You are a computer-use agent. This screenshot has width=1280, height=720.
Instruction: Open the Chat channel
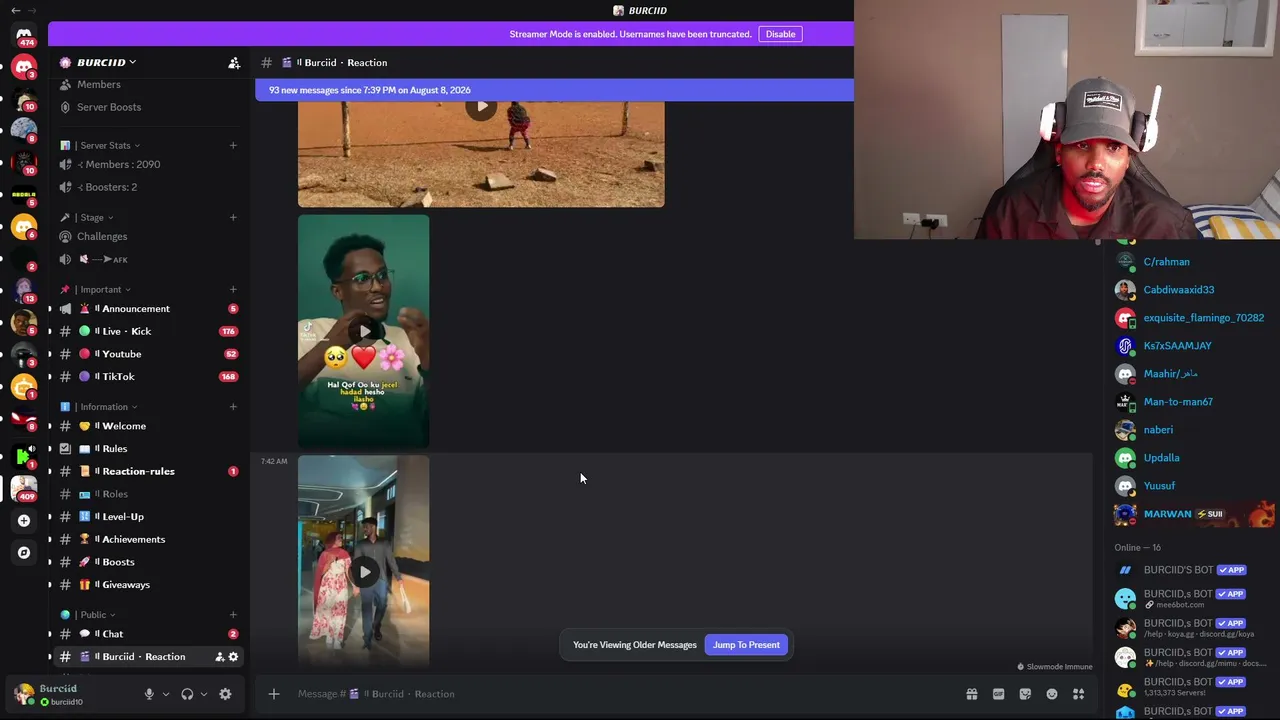click(x=148, y=634)
